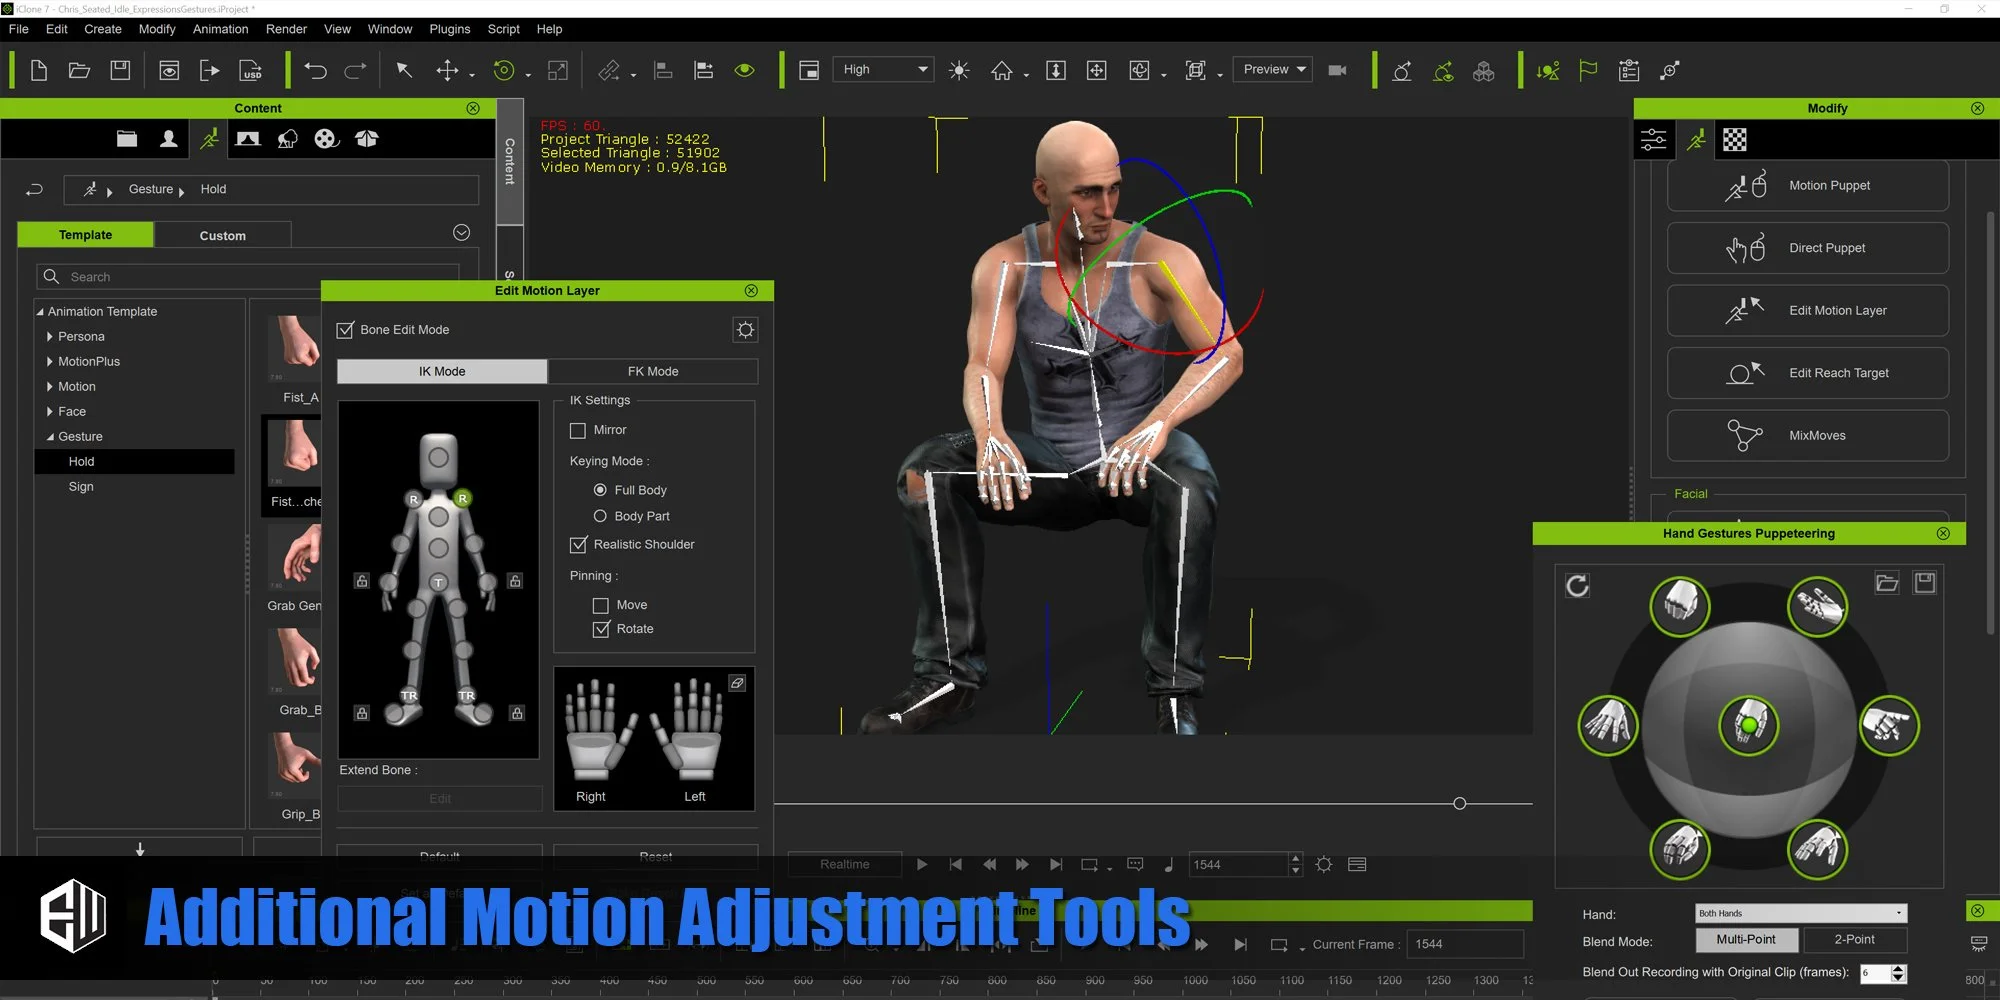Switch to FK Mode tab
The image size is (2000, 1000).
653,371
